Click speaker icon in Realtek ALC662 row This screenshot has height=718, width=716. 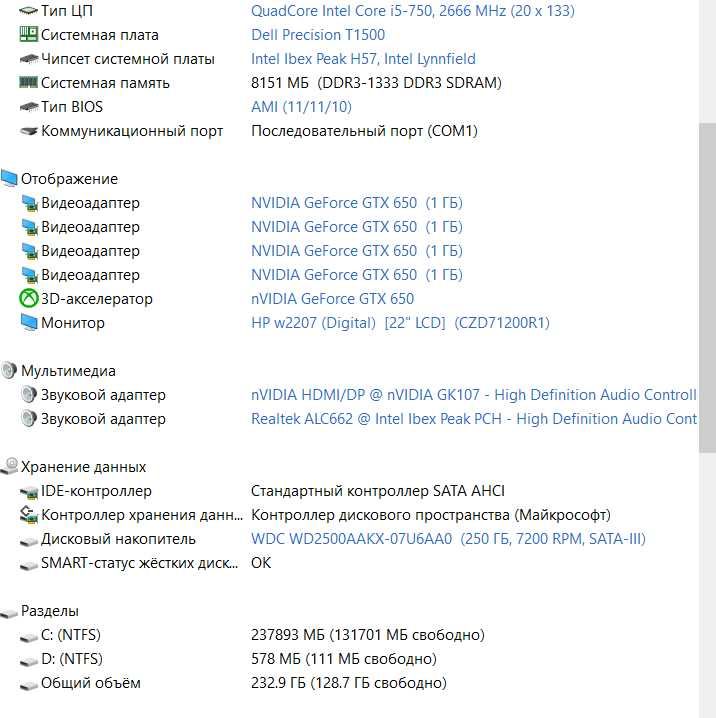click(28, 418)
